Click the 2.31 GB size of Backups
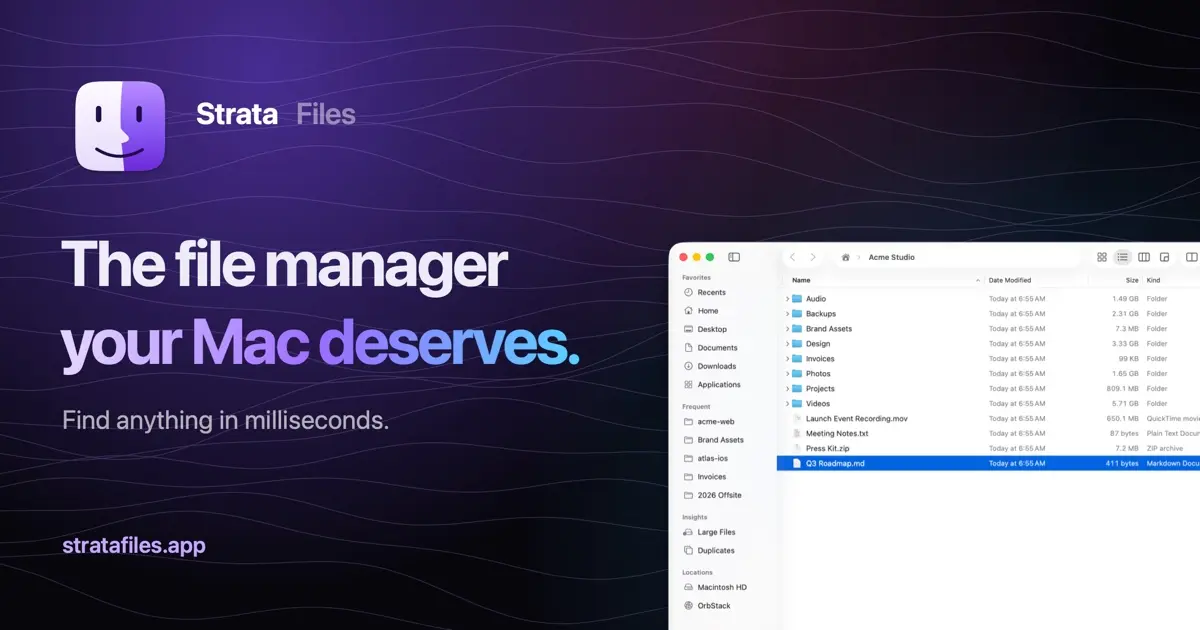Screen dimensions: 1200x630 point(1126,314)
